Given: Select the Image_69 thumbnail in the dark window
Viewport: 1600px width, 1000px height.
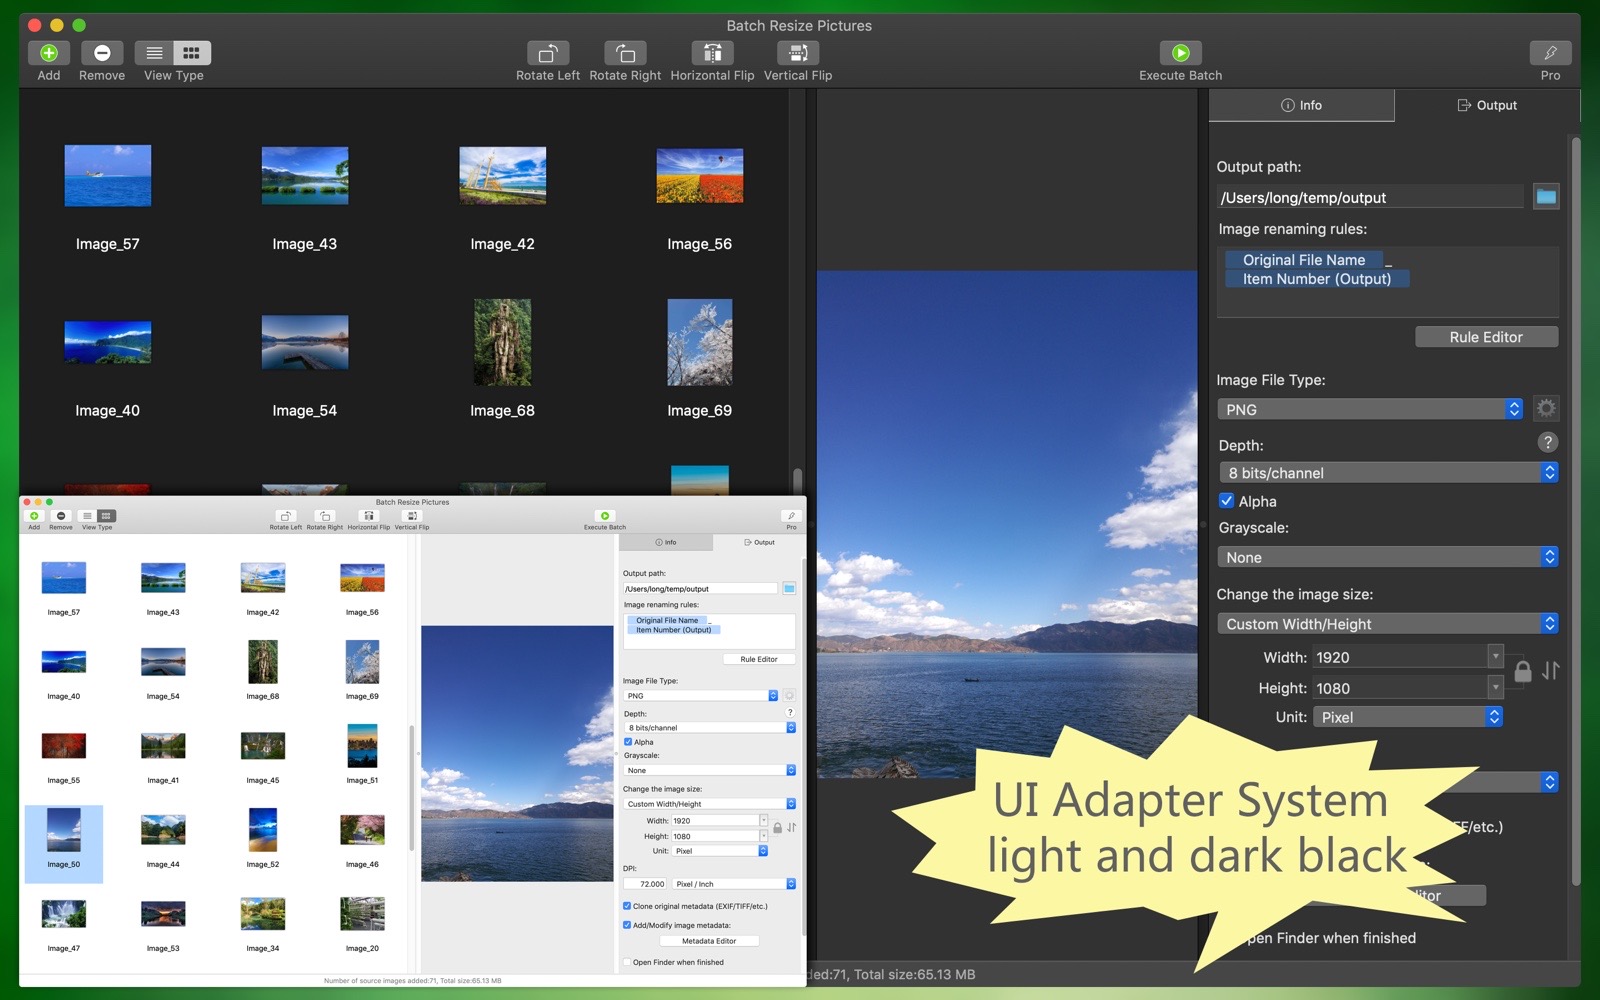Looking at the screenshot, I should [x=699, y=343].
